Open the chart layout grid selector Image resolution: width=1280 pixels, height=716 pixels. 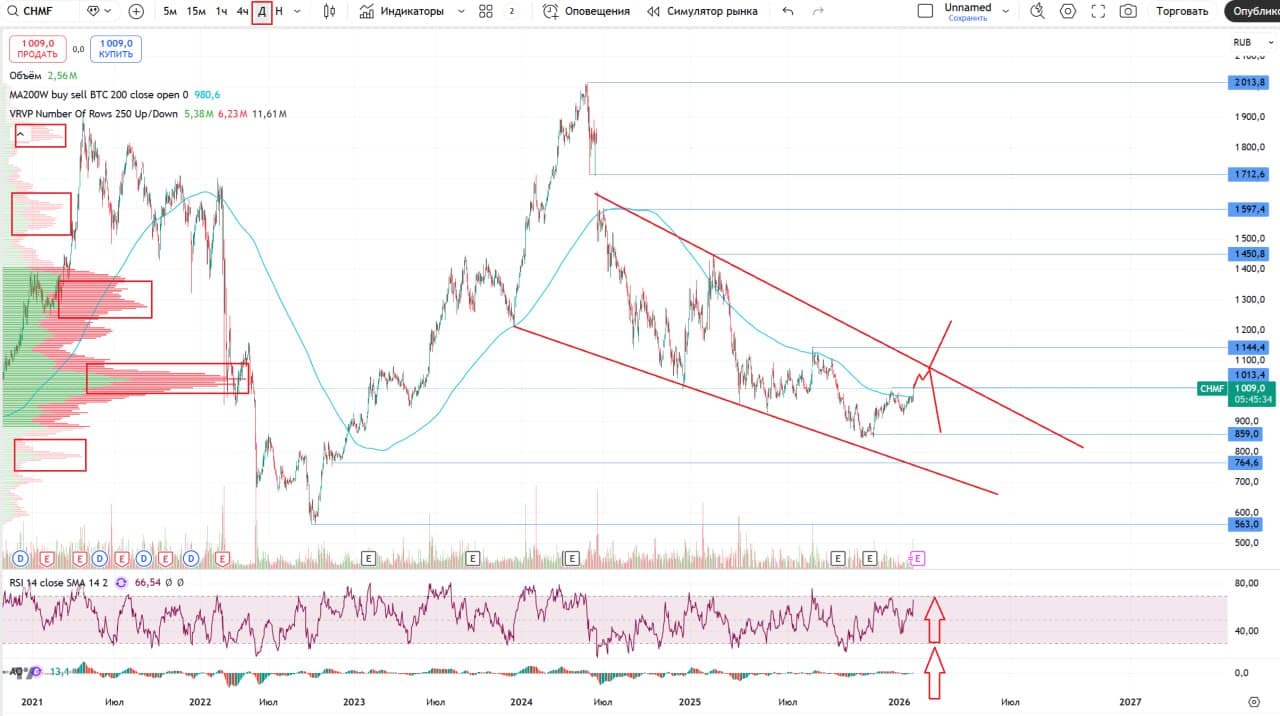point(486,11)
